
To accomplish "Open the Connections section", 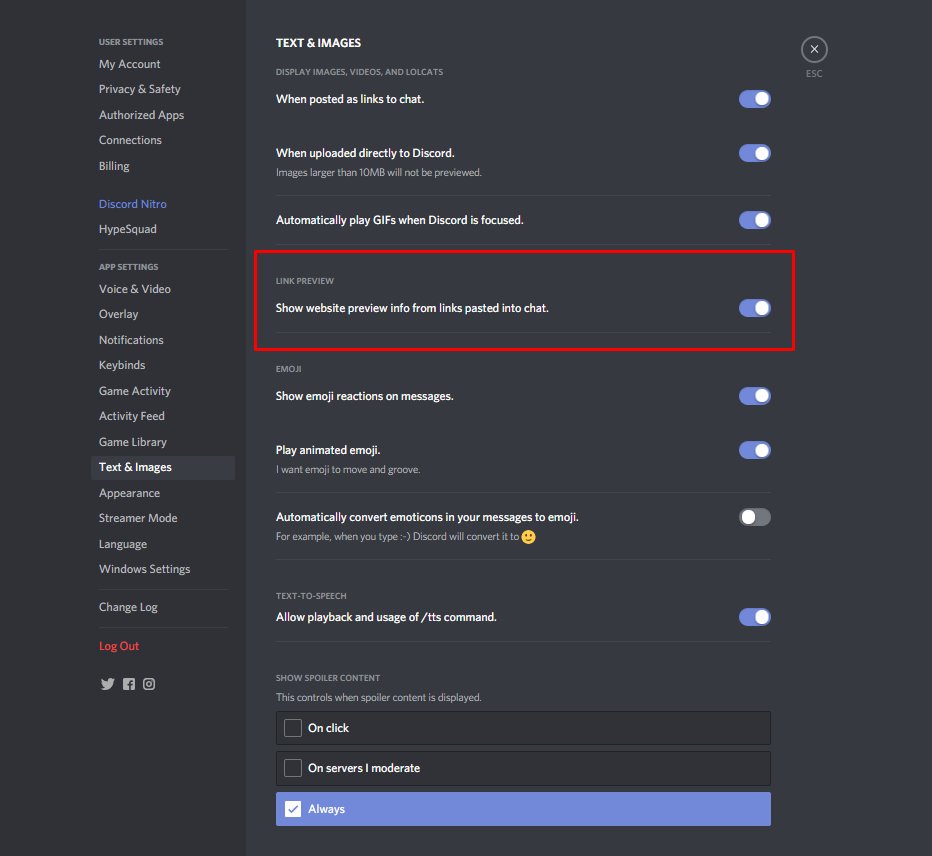I will point(130,140).
